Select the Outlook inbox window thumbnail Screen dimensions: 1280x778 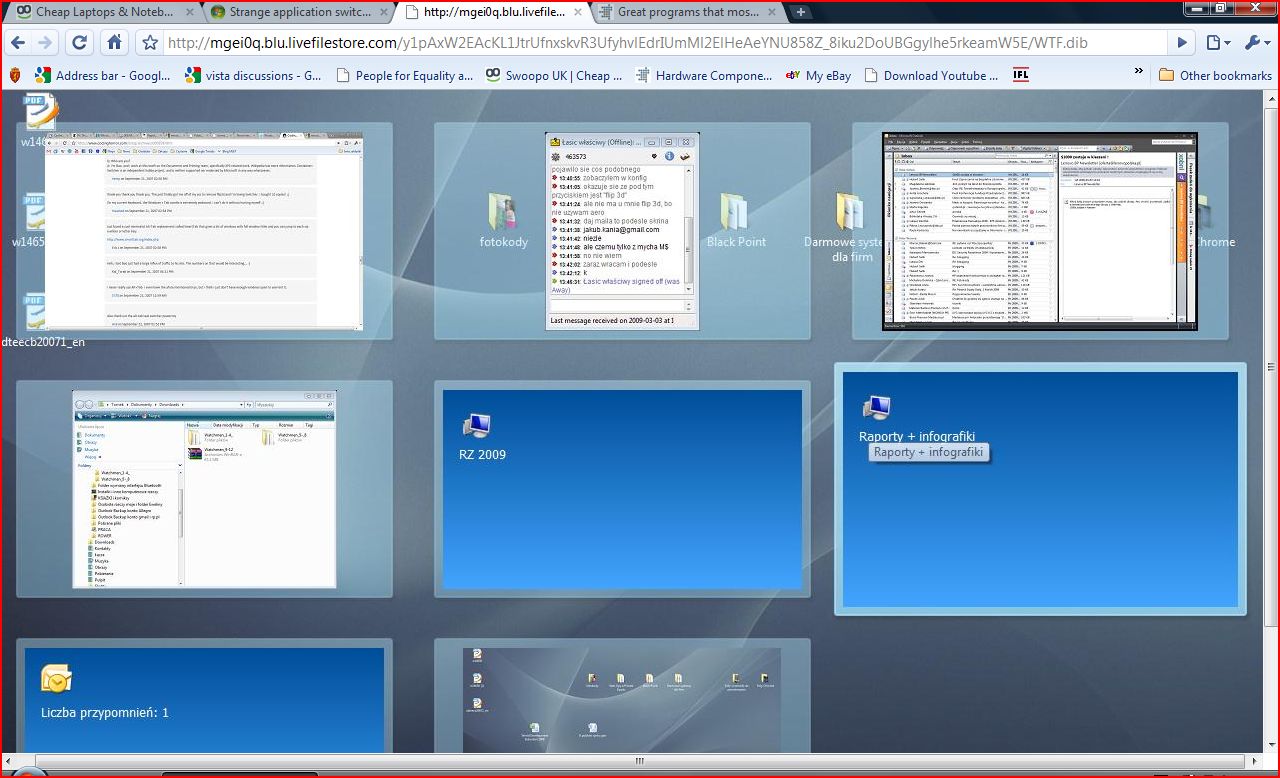click(1039, 231)
